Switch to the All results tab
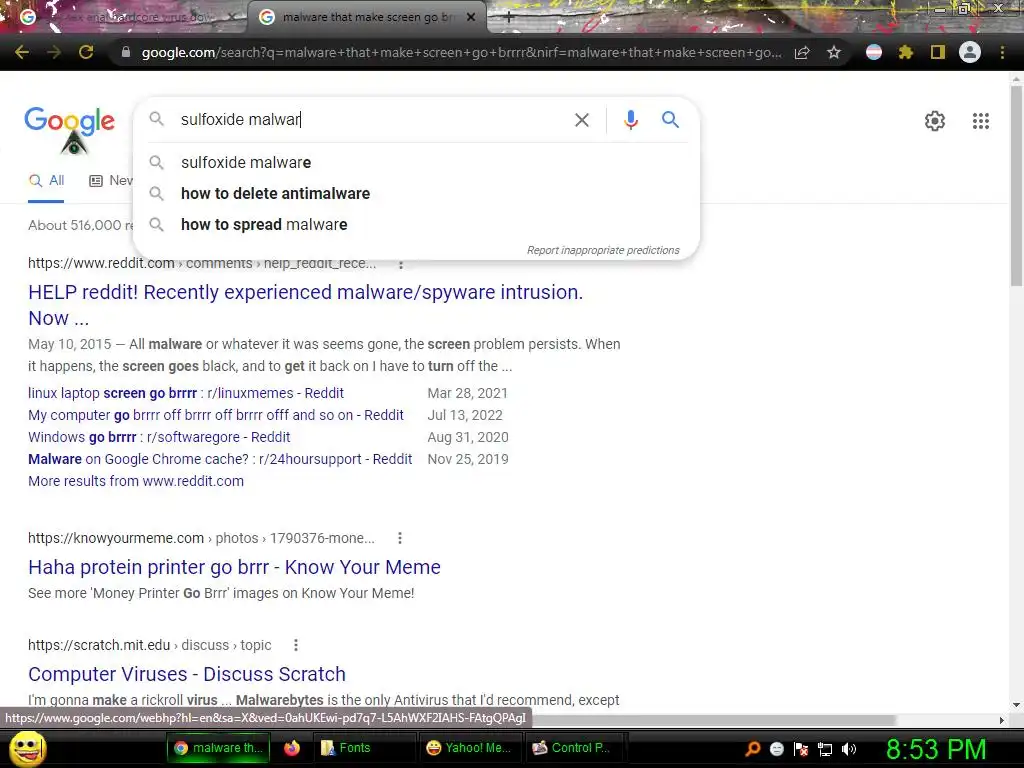 click(46, 181)
